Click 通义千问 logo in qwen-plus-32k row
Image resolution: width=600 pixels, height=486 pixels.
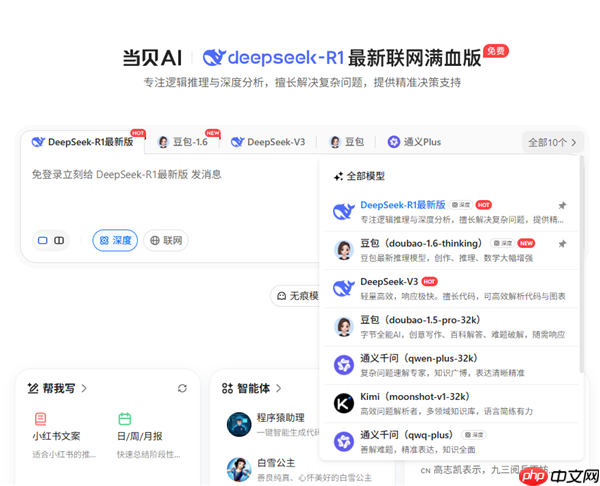344,365
